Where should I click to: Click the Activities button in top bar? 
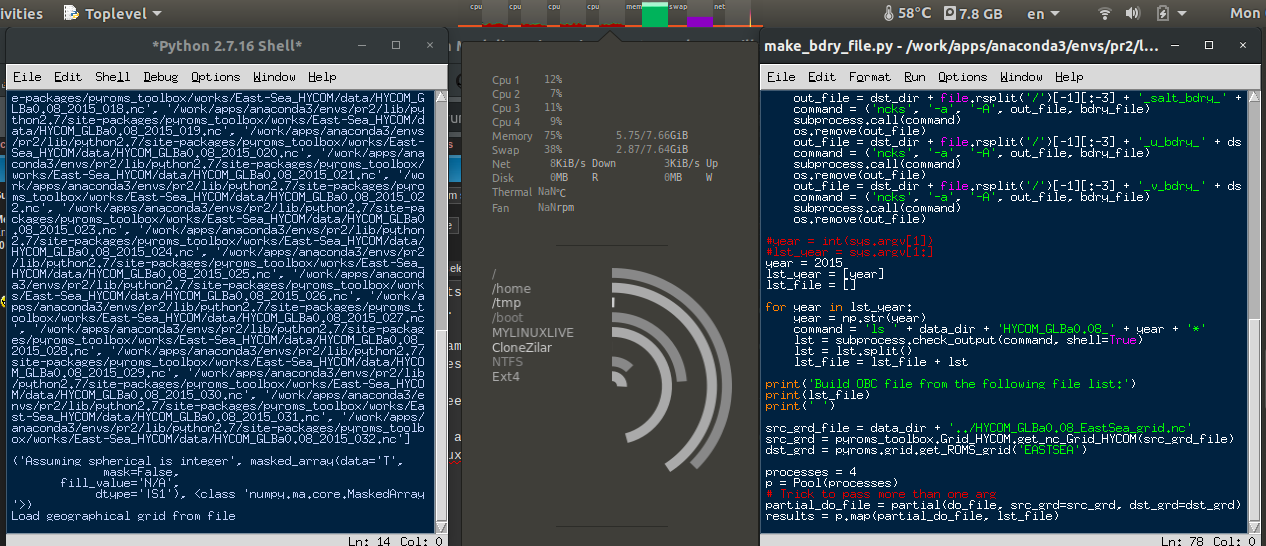point(20,14)
